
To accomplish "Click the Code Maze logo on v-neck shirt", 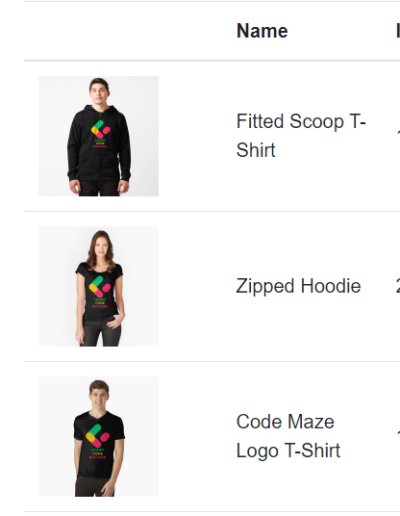I will 98,436.
